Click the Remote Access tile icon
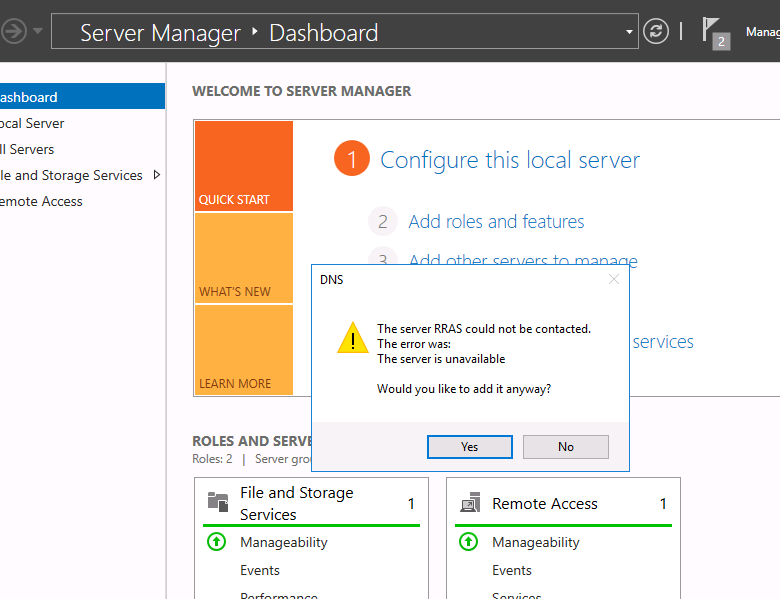 (x=469, y=504)
